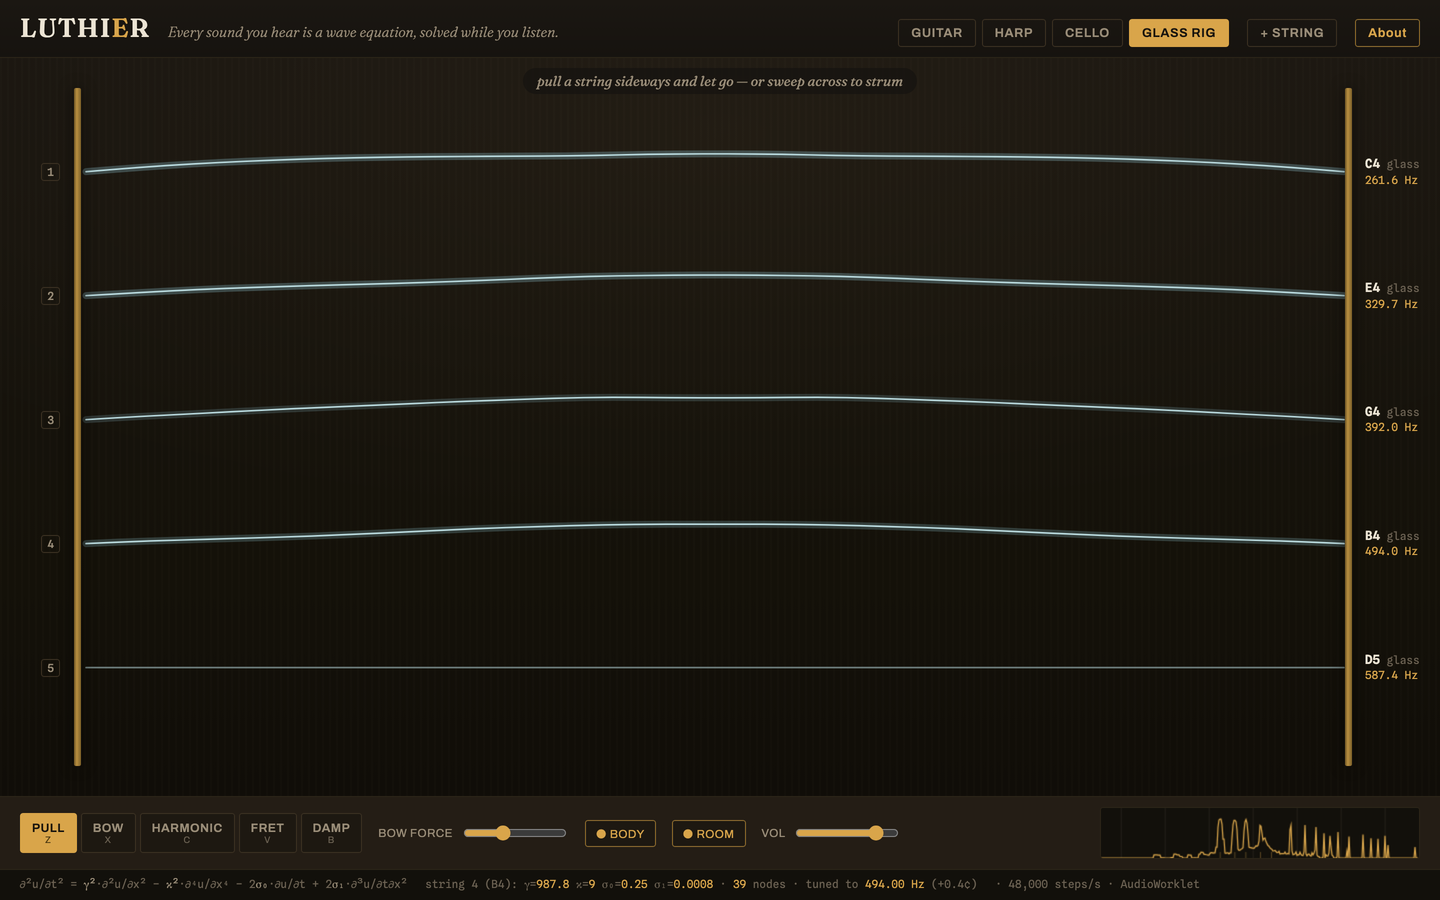Click the B4 glass label

click(1391, 536)
